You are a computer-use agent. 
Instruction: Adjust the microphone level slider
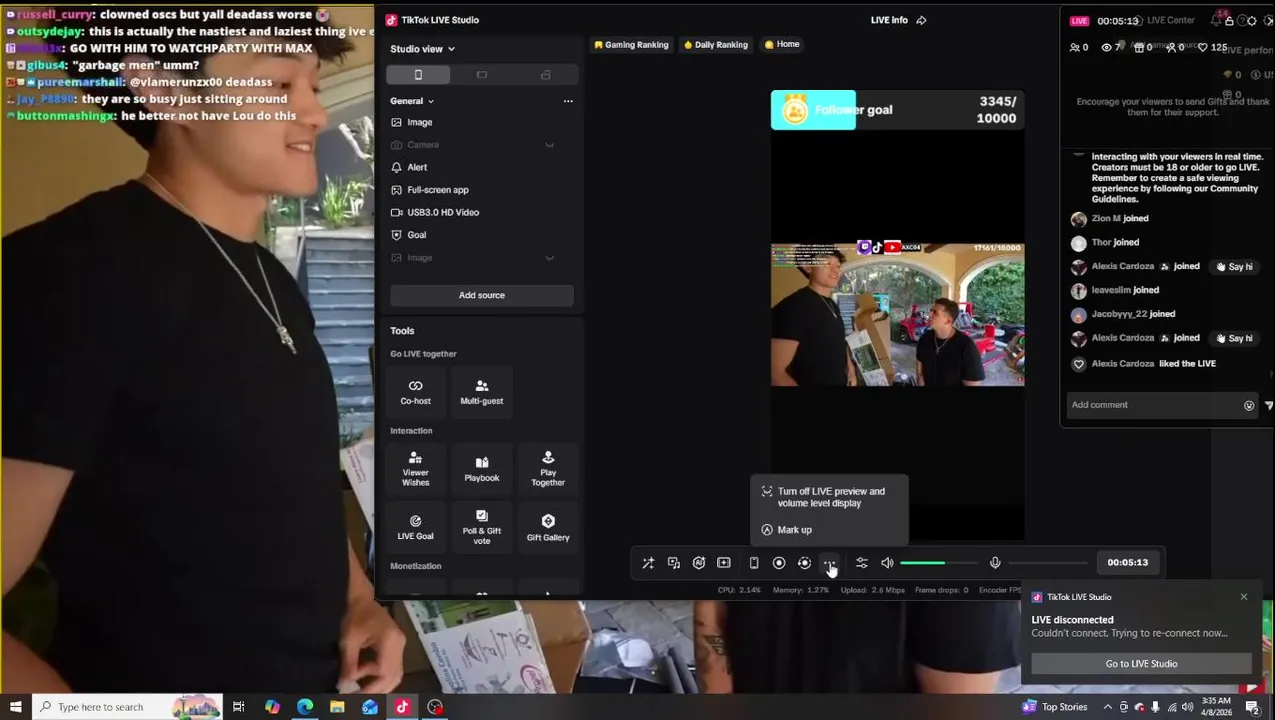point(1047,563)
